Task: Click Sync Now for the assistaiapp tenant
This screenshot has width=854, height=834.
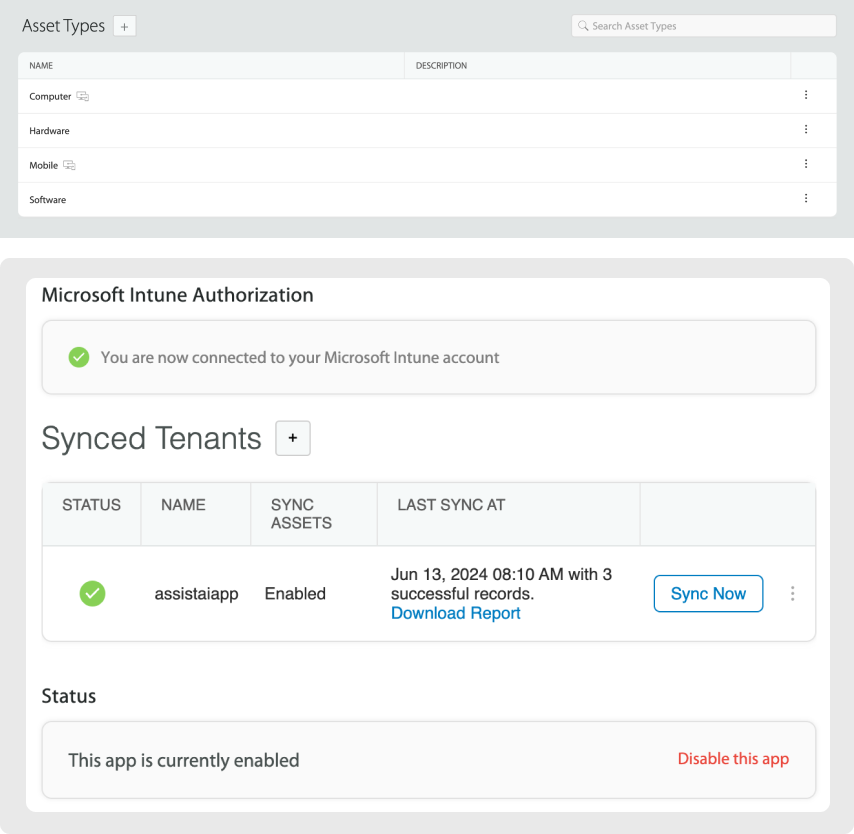Action: pyautogui.click(x=708, y=593)
